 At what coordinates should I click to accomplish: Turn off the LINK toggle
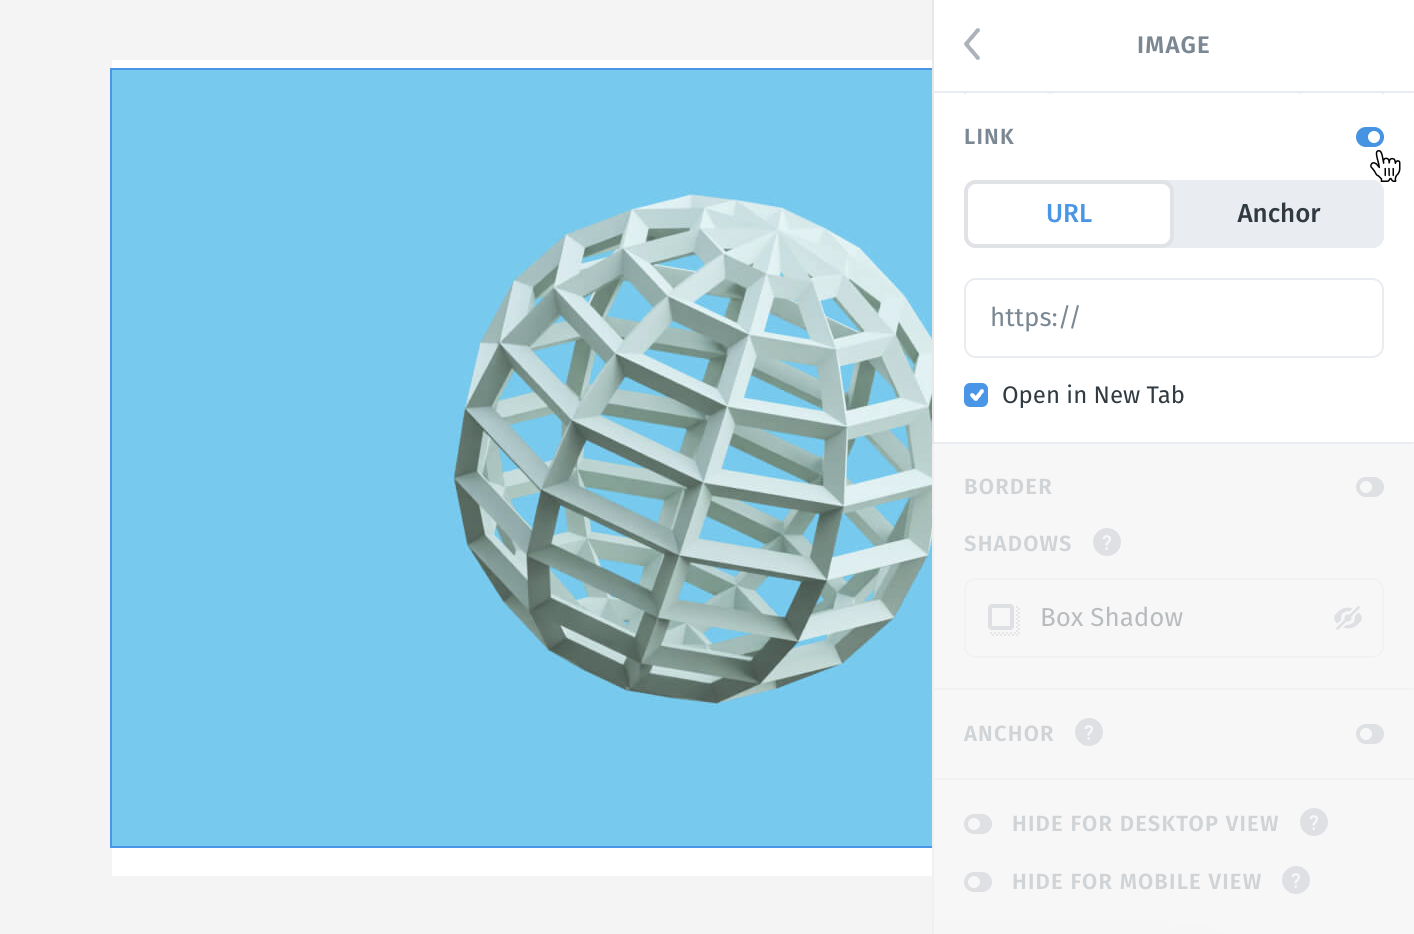[1369, 137]
